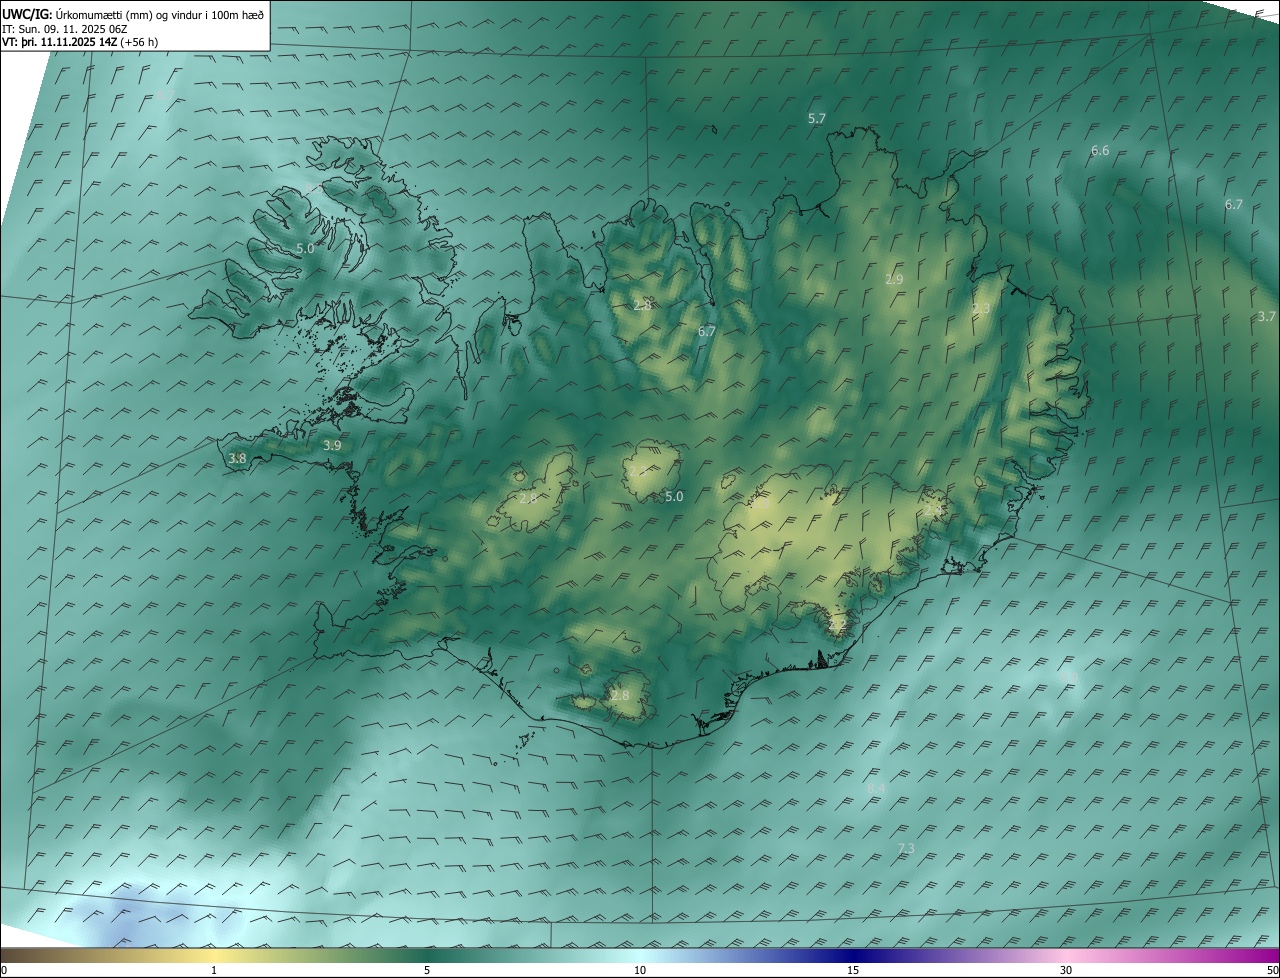The width and height of the screenshot is (1280, 978).
Task: Click the 9.0 value label southeast of Iceland
Action: (x=1070, y=677)
